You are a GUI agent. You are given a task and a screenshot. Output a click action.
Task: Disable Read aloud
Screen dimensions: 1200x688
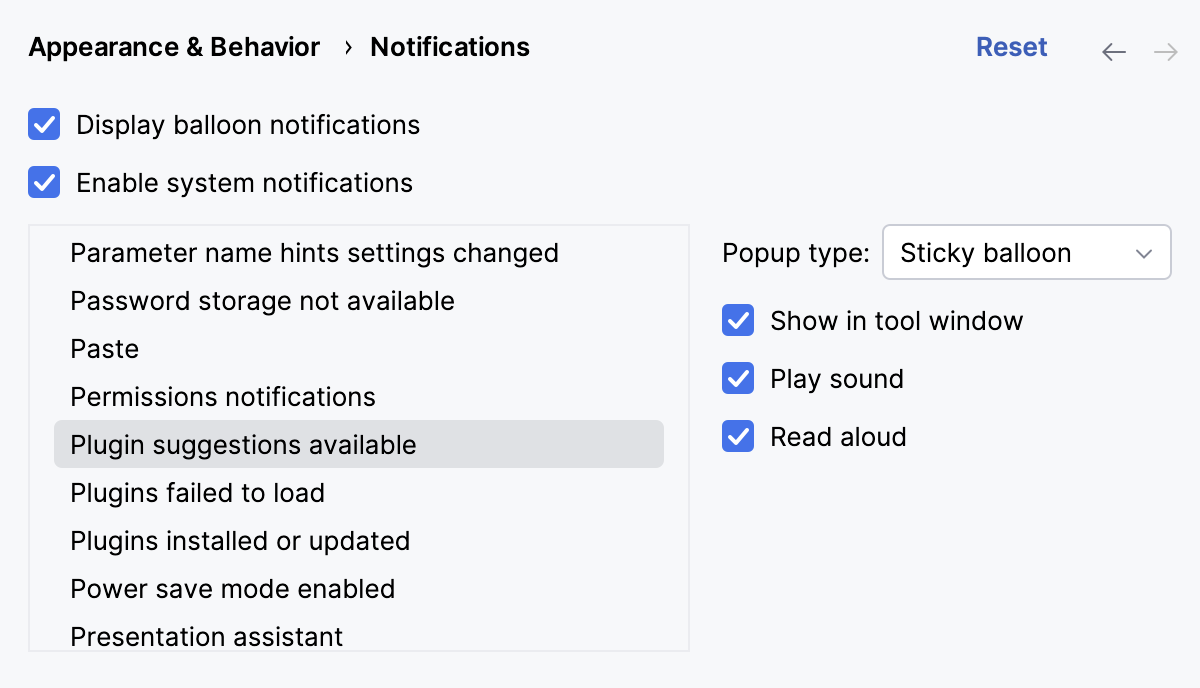[x=737, y=436]
